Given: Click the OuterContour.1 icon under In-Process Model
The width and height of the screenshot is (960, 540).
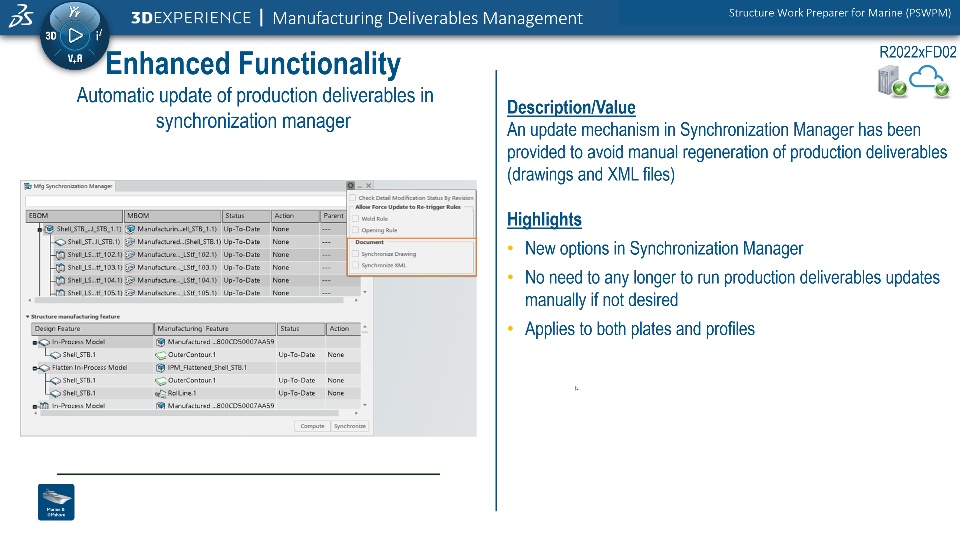Looking at the screenshot, I should point(161,355).
